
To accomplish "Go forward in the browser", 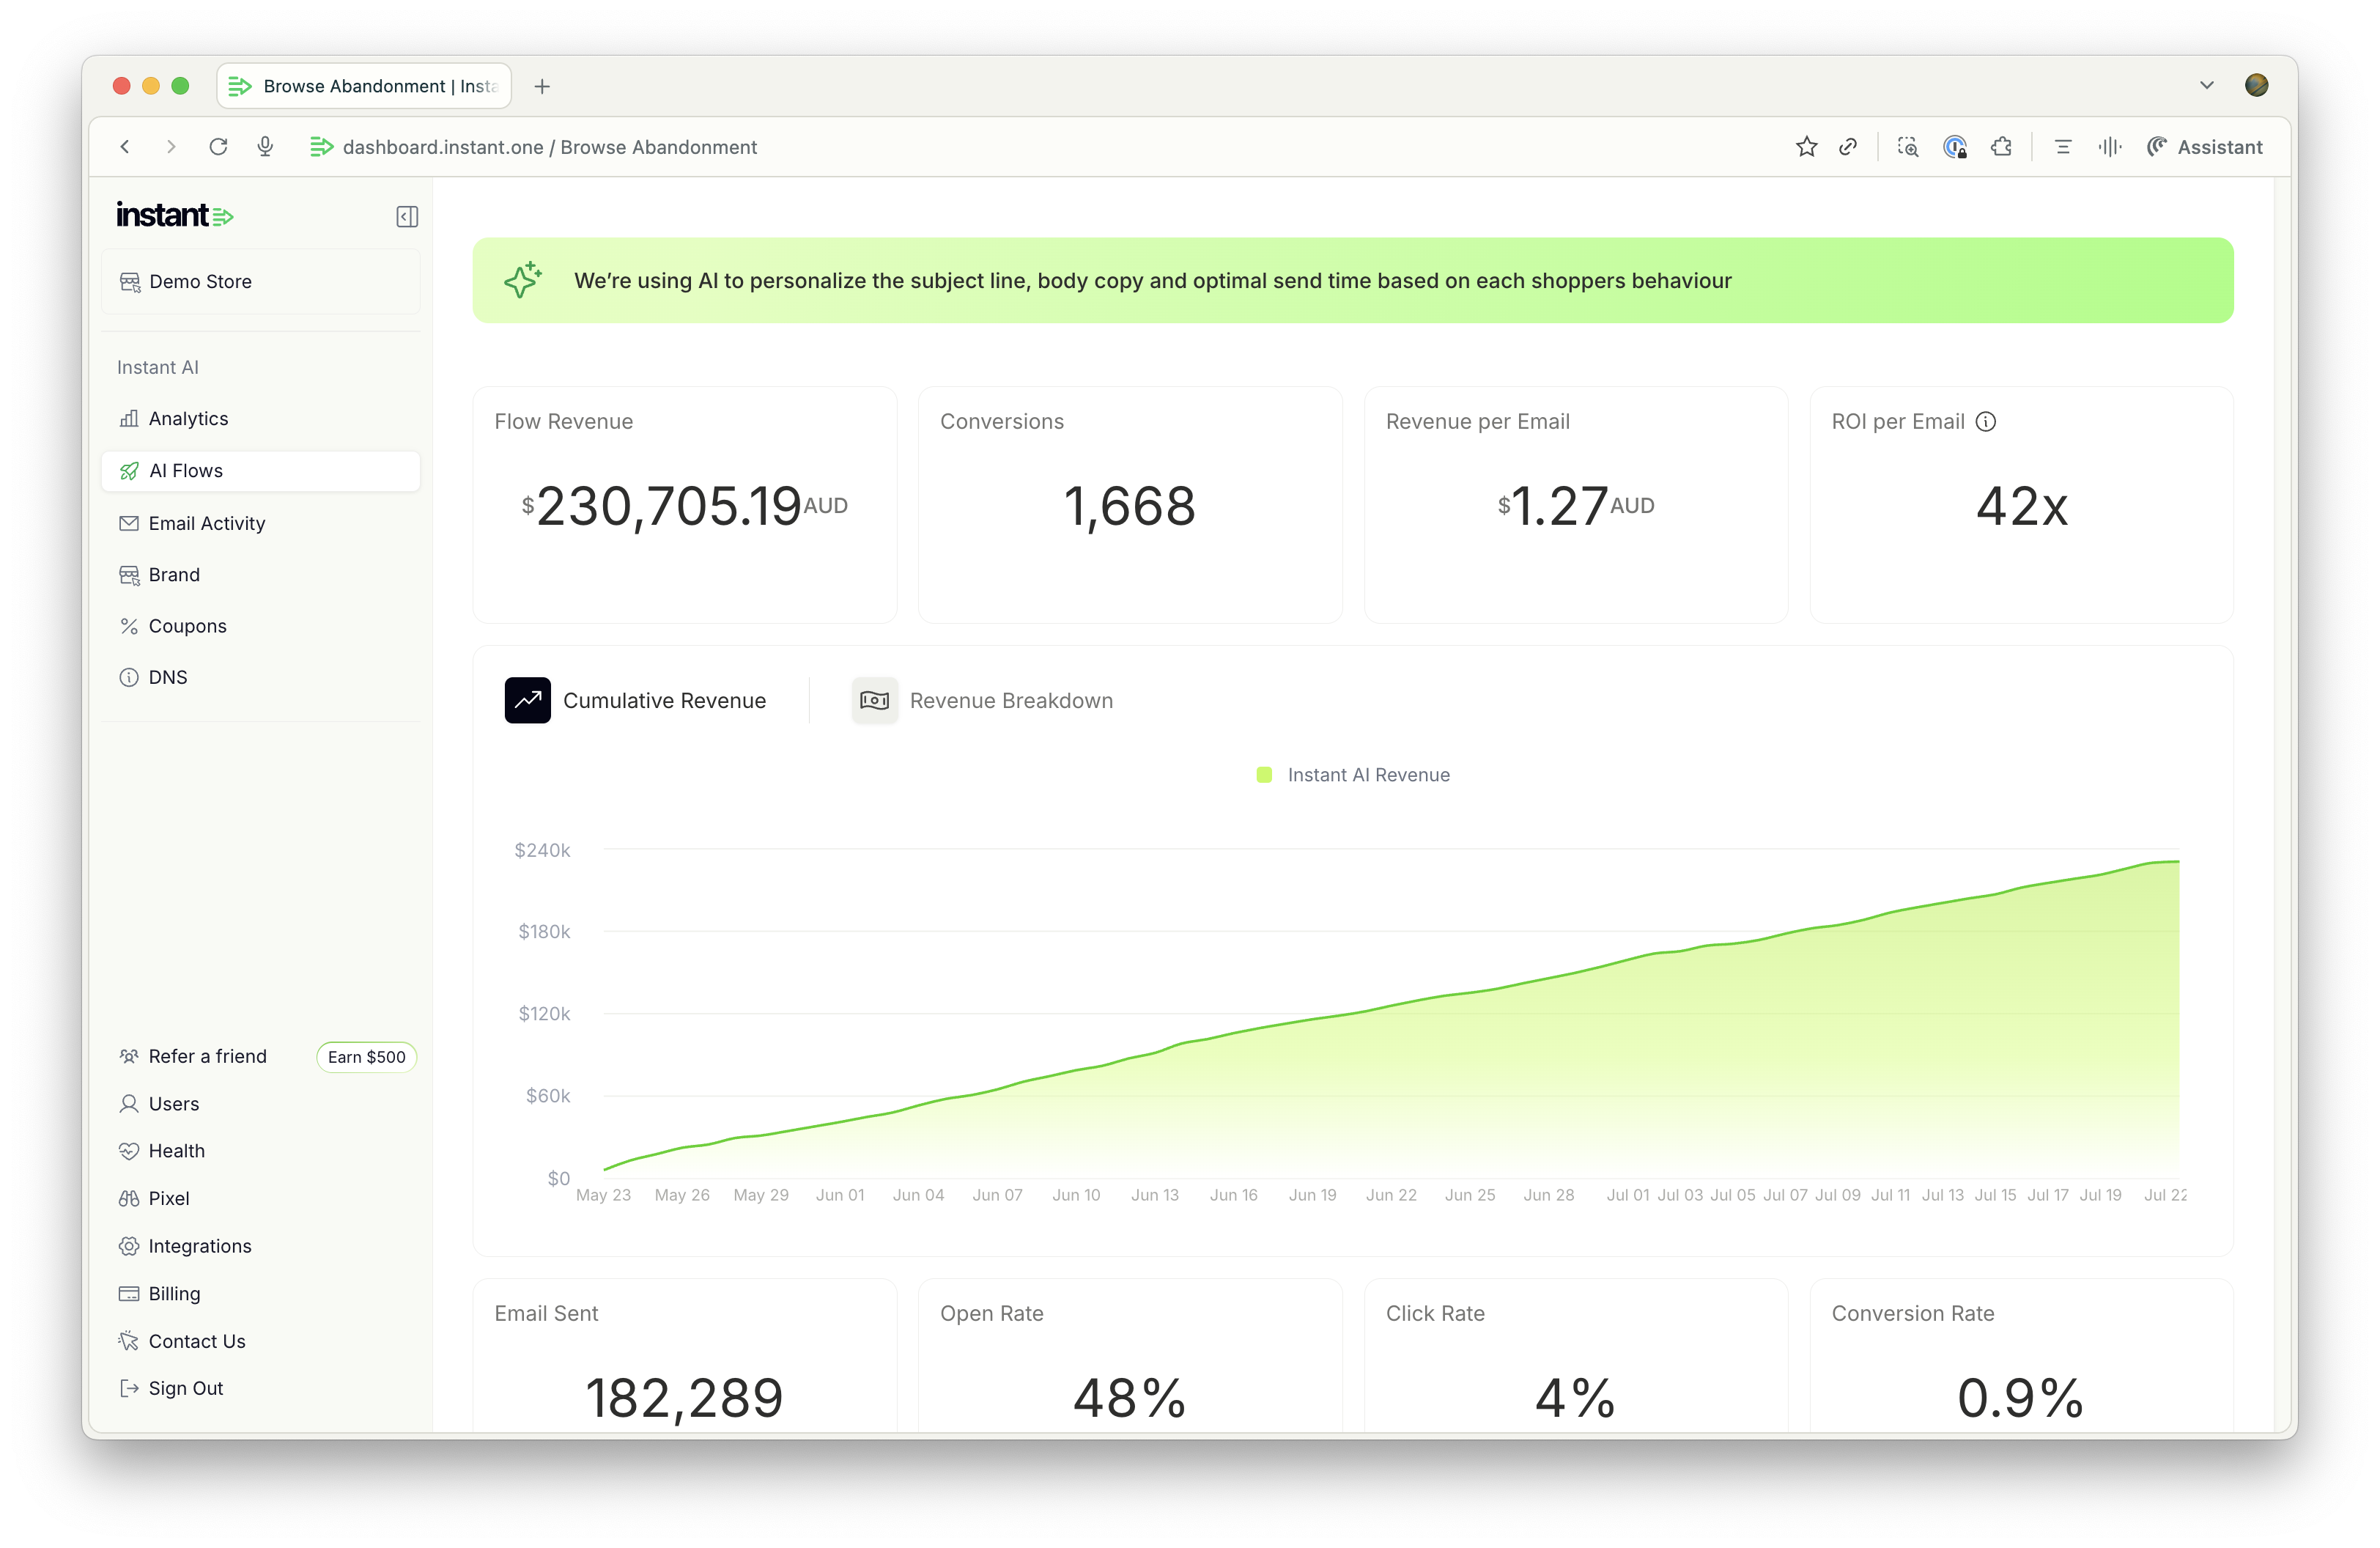I will pyautogui.click(x=171, y=147).
